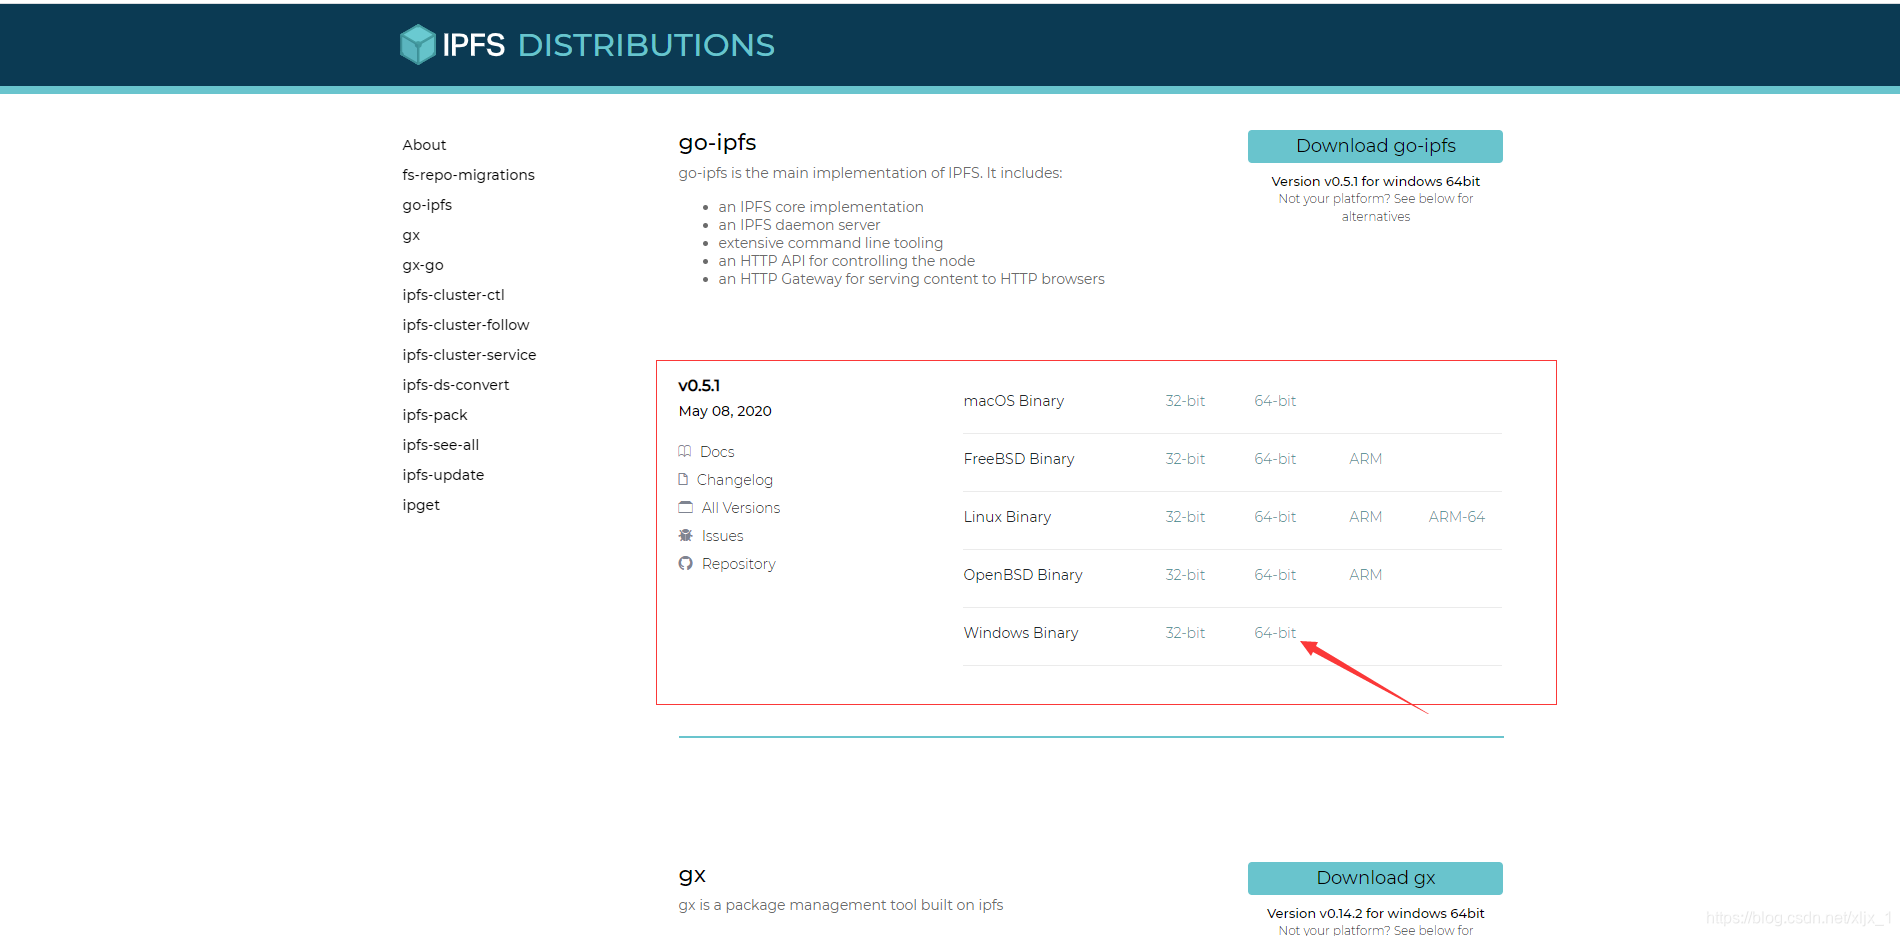Click the May 08, 2020 date
This screenshot has height=936, width=1900.
click(725, 411)
